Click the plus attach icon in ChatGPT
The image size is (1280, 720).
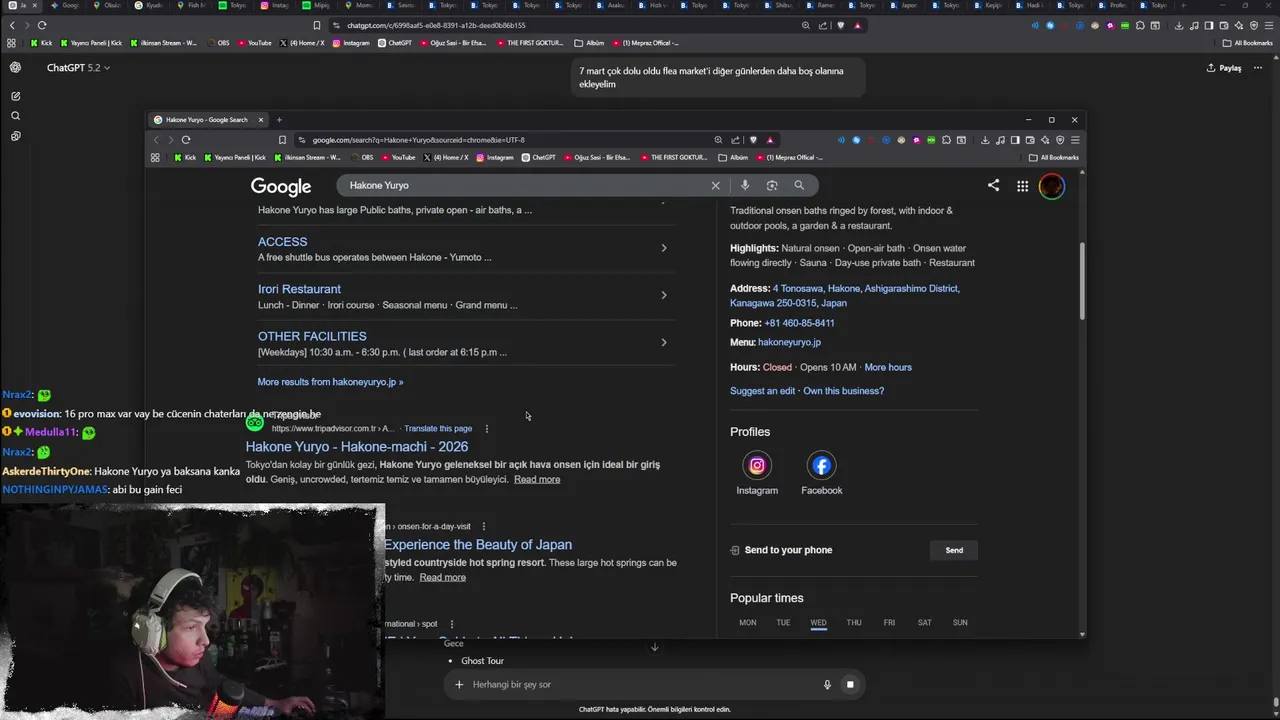click(459, 685)
